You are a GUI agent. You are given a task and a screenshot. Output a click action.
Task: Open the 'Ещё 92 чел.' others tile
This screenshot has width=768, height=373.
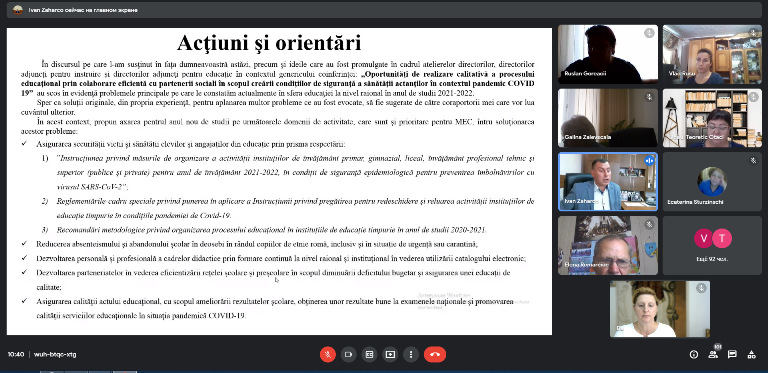click(x=712, y=245)
